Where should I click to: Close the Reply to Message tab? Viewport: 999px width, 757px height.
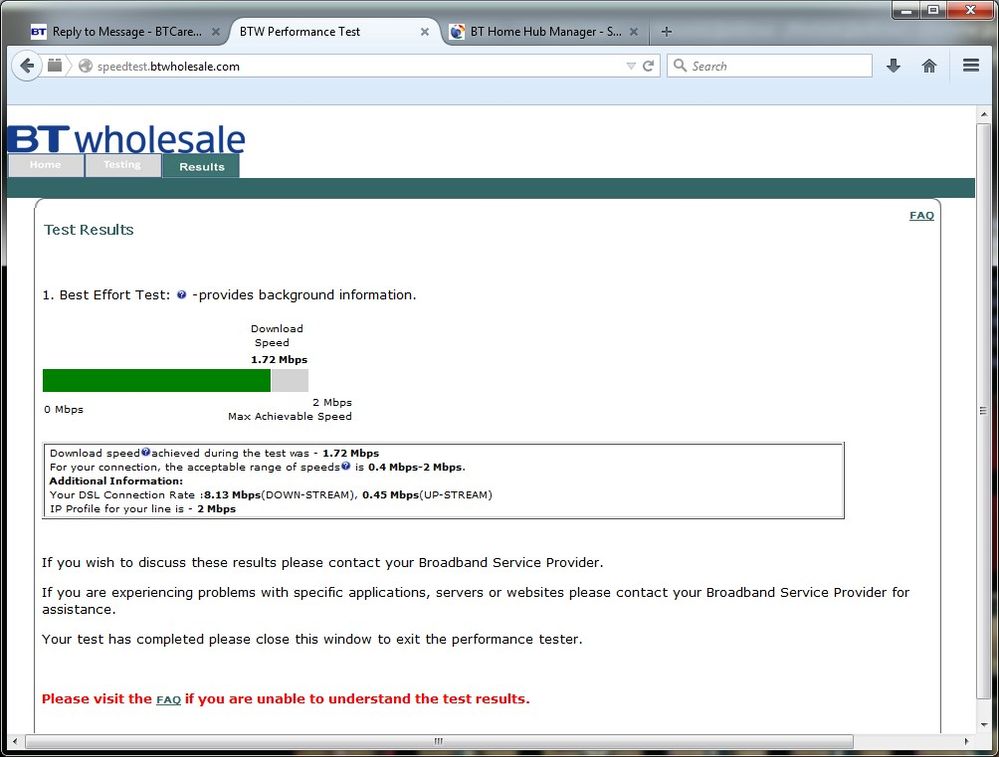[x=216, y=31]
